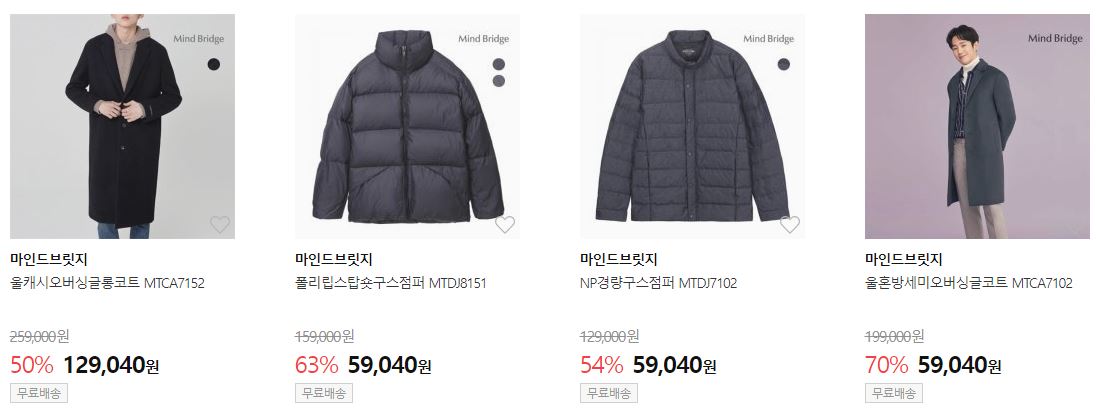Viewport: 1096px width, 417px height.
Task: Pick the navy swatch on MTDJ7102 jacket
Action: 784,64
